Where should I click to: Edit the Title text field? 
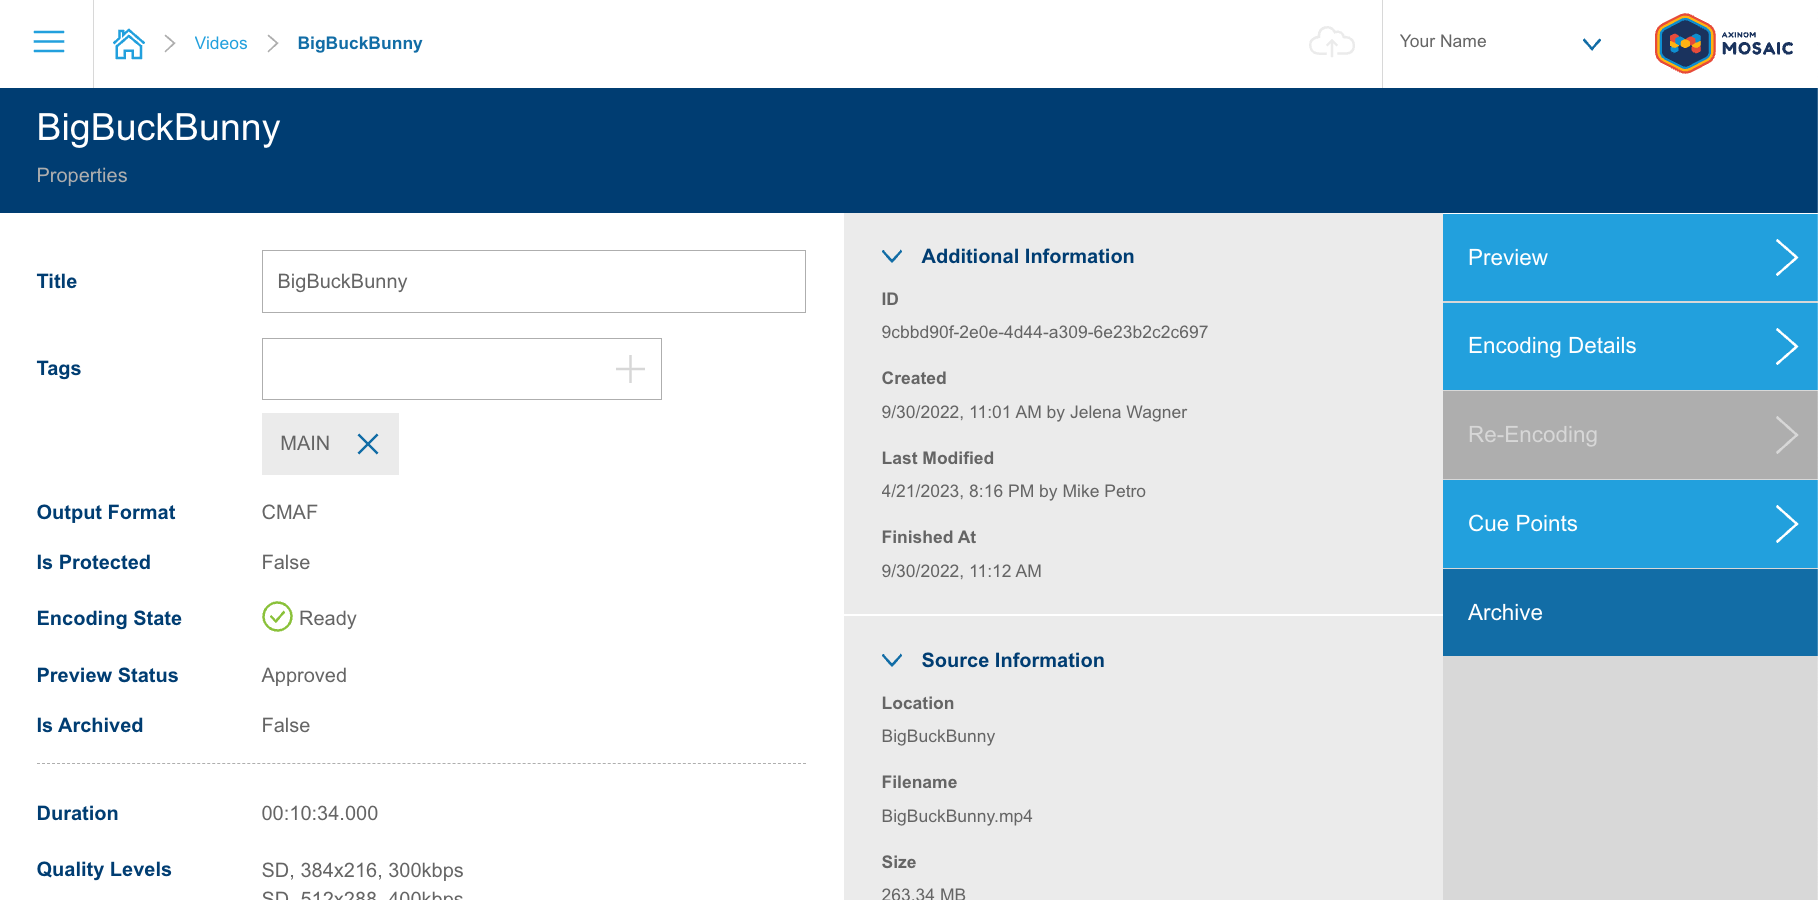(533, 281)
